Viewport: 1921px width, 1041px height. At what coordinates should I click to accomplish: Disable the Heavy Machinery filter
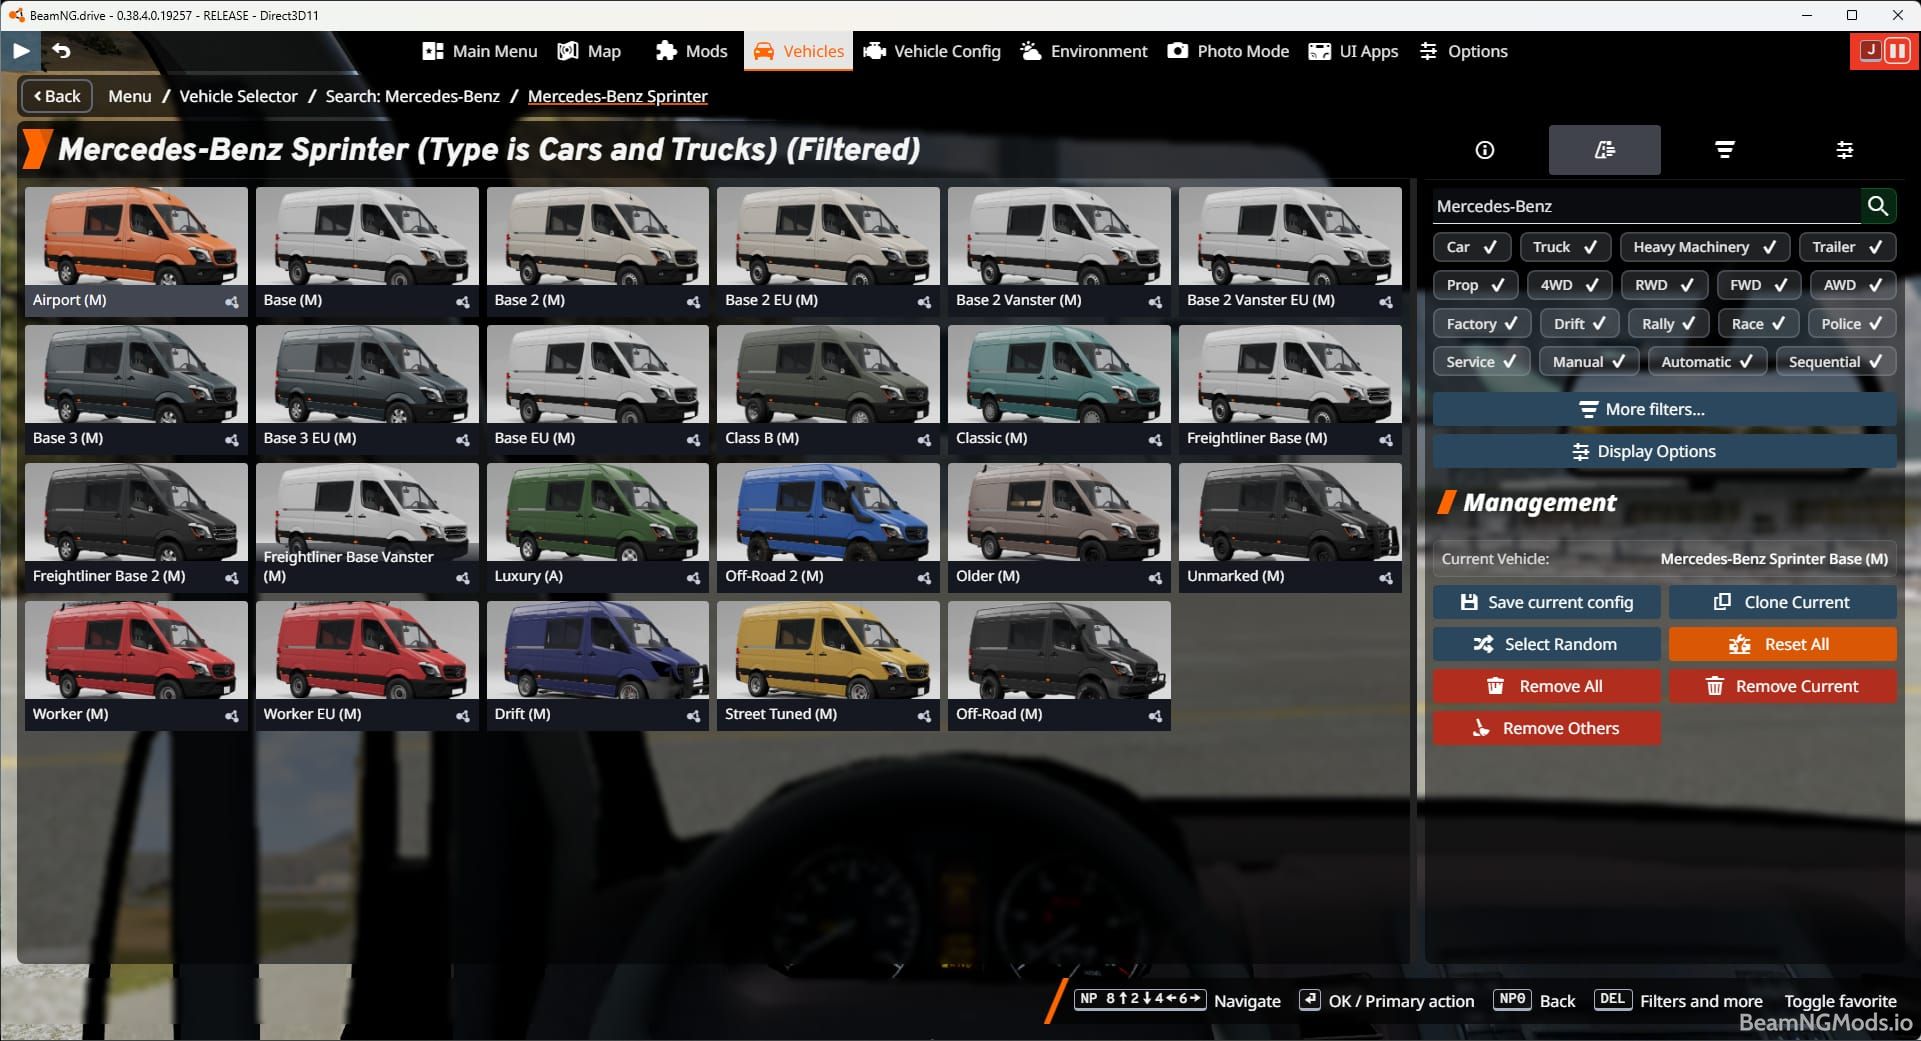click(1704, 246)
